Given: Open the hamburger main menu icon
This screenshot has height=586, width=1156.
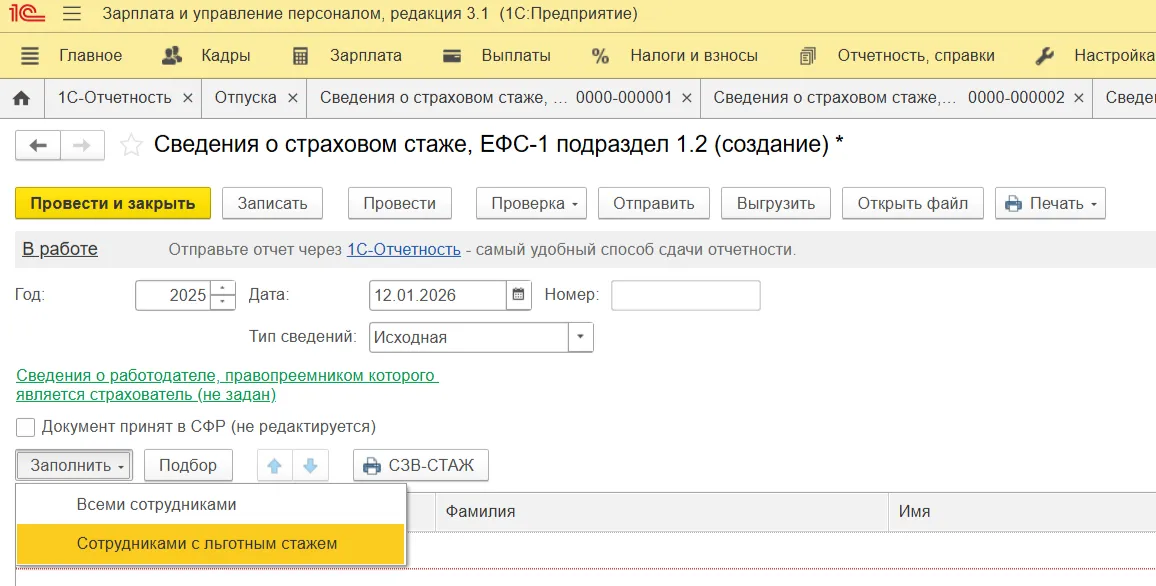Looking at the screenshot, I should tap(71, 14).
